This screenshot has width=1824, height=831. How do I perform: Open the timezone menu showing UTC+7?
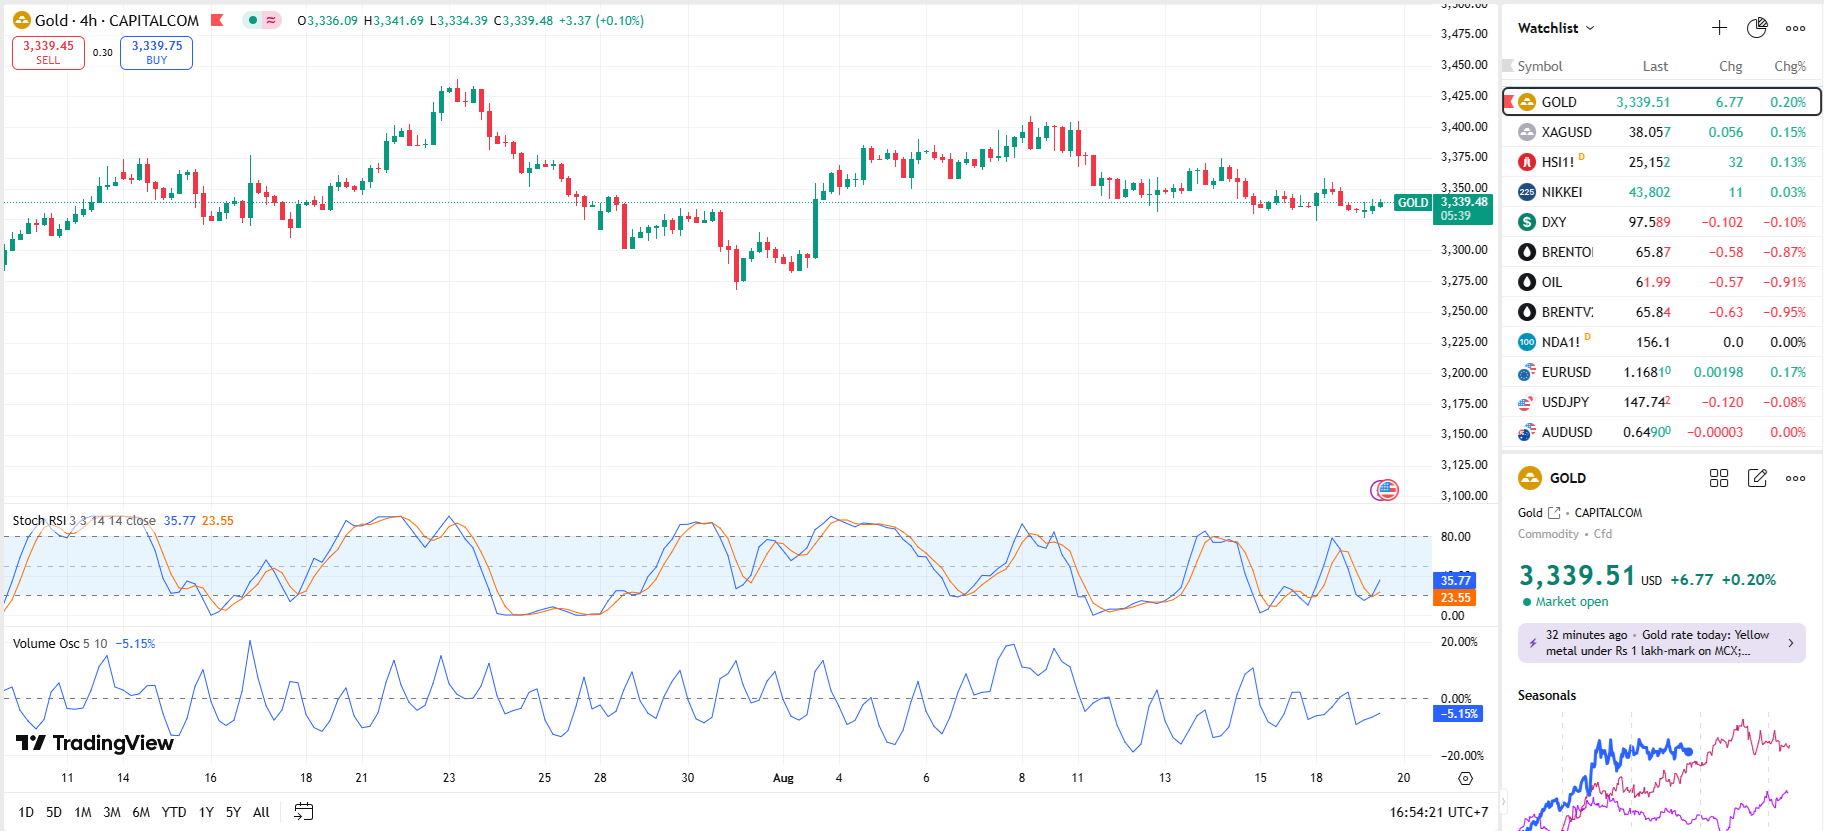(x=1438, y=812)
